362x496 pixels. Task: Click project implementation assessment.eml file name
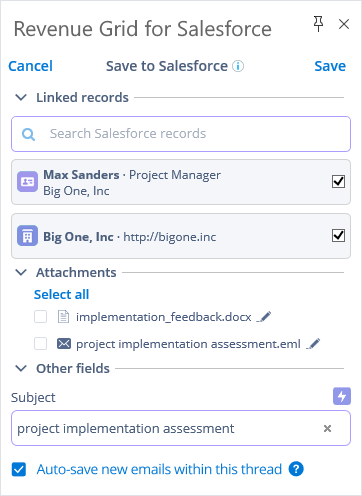point(188,344)
